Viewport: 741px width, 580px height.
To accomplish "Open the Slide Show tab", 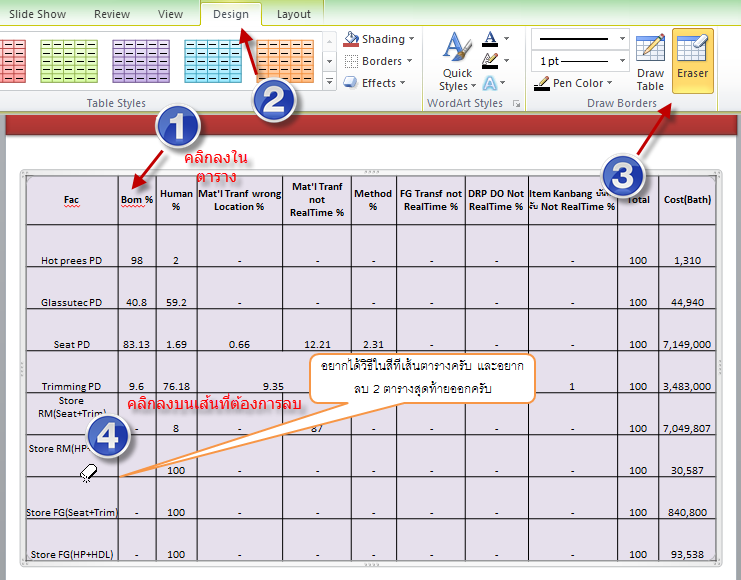I will 38,14.
